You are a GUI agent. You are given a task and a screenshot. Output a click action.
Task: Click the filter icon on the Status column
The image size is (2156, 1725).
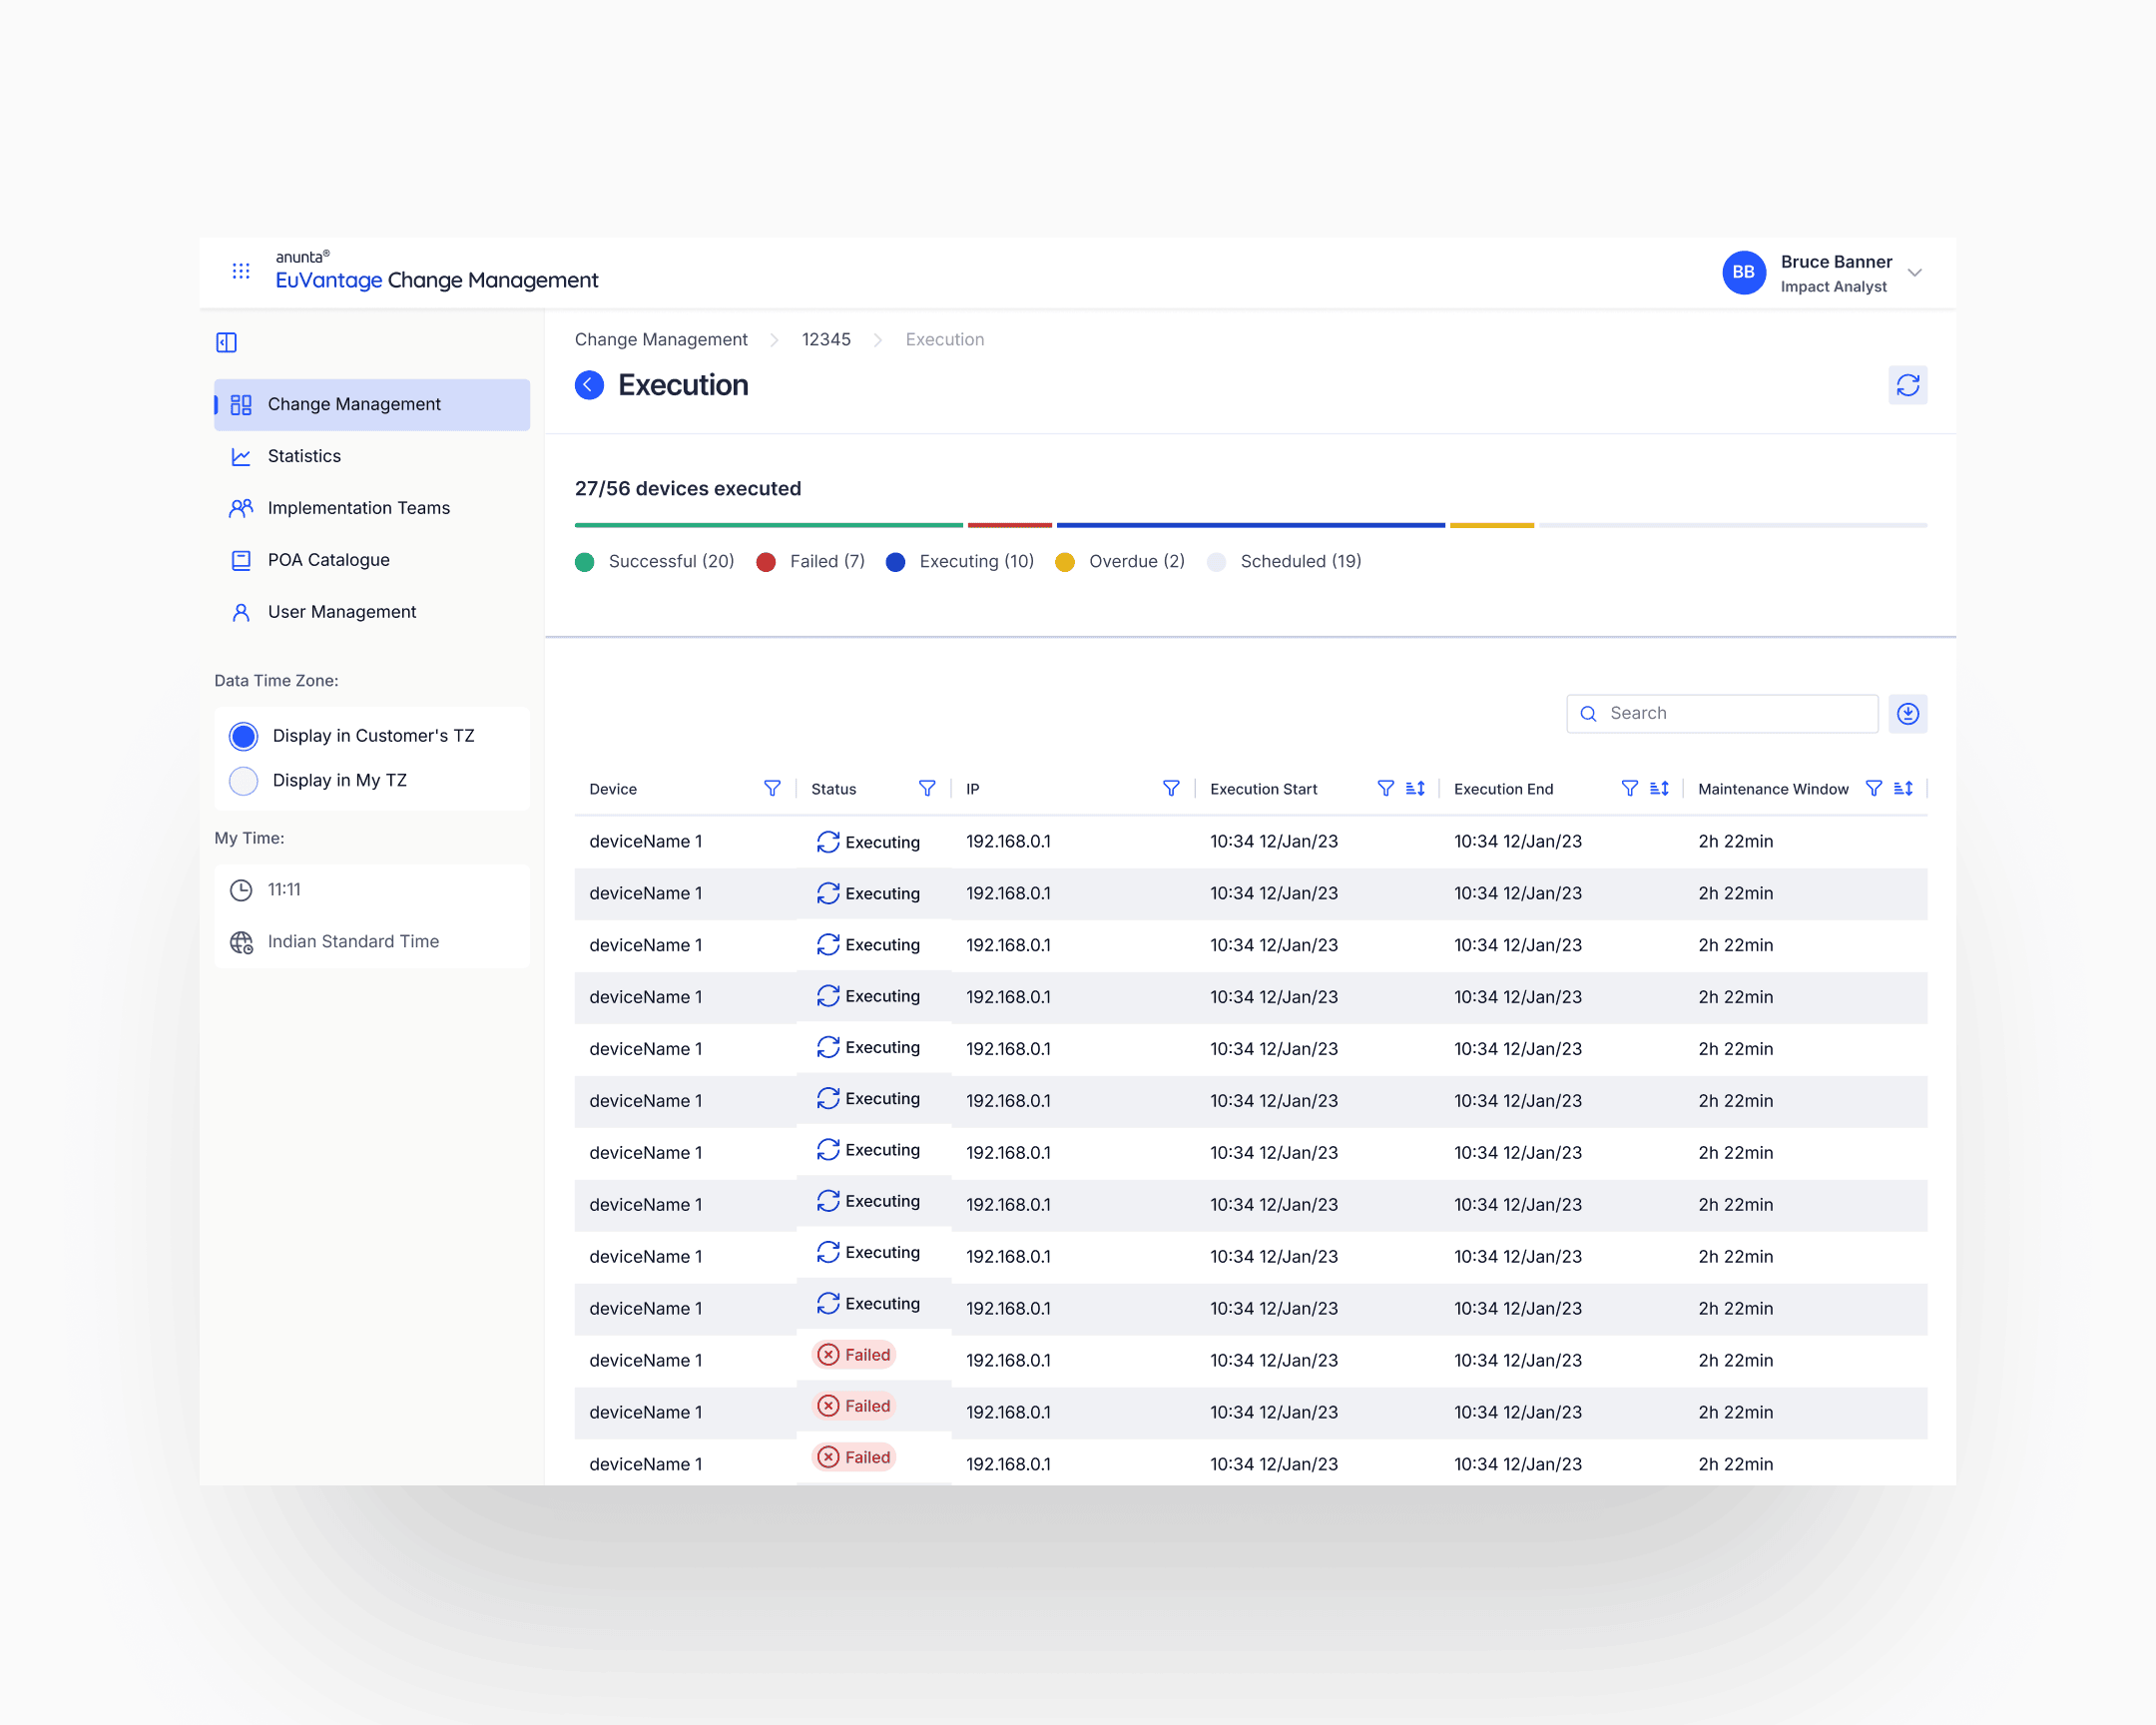tap(927, 788)
